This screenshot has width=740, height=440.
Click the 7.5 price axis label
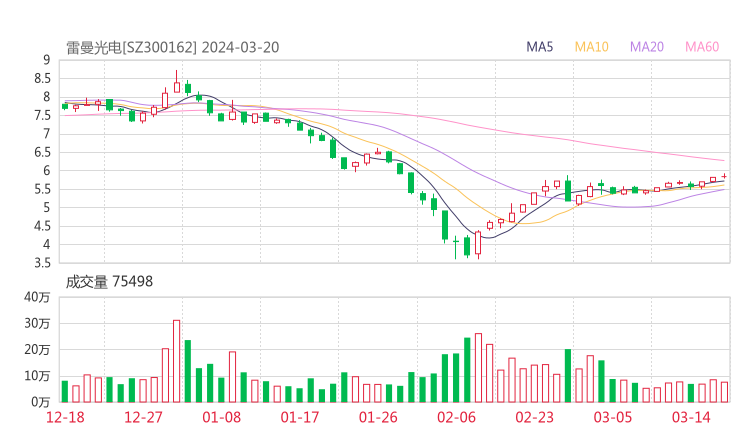coord(42,115)
